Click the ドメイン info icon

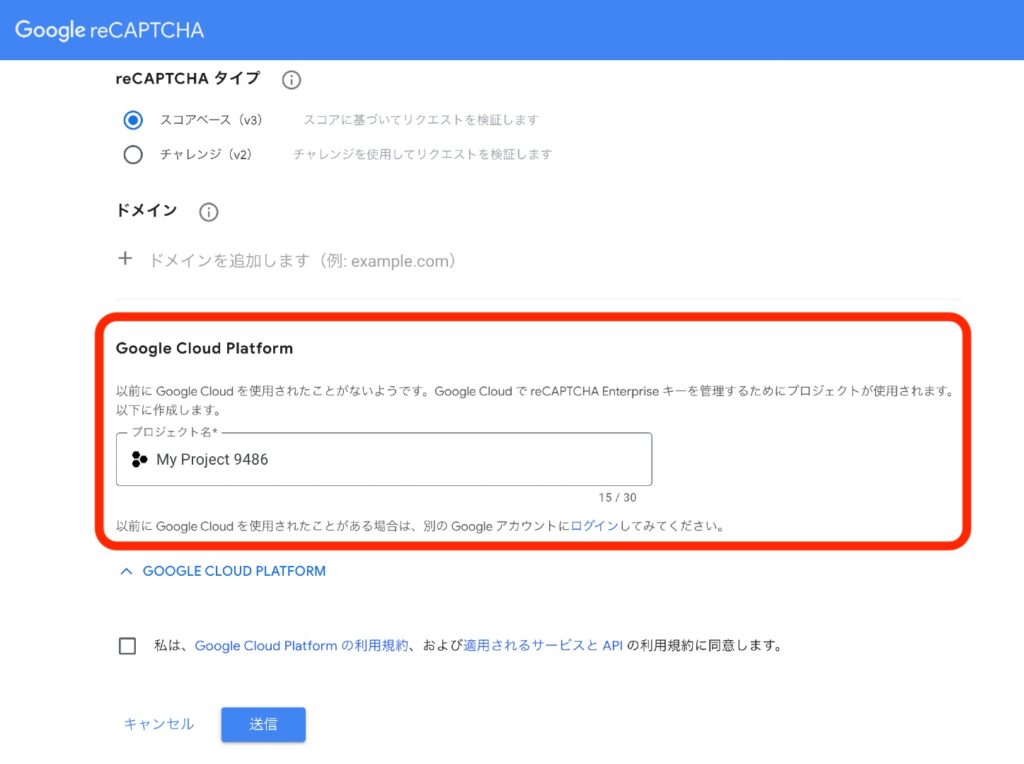pyautogui.click(x=208, y=212)
